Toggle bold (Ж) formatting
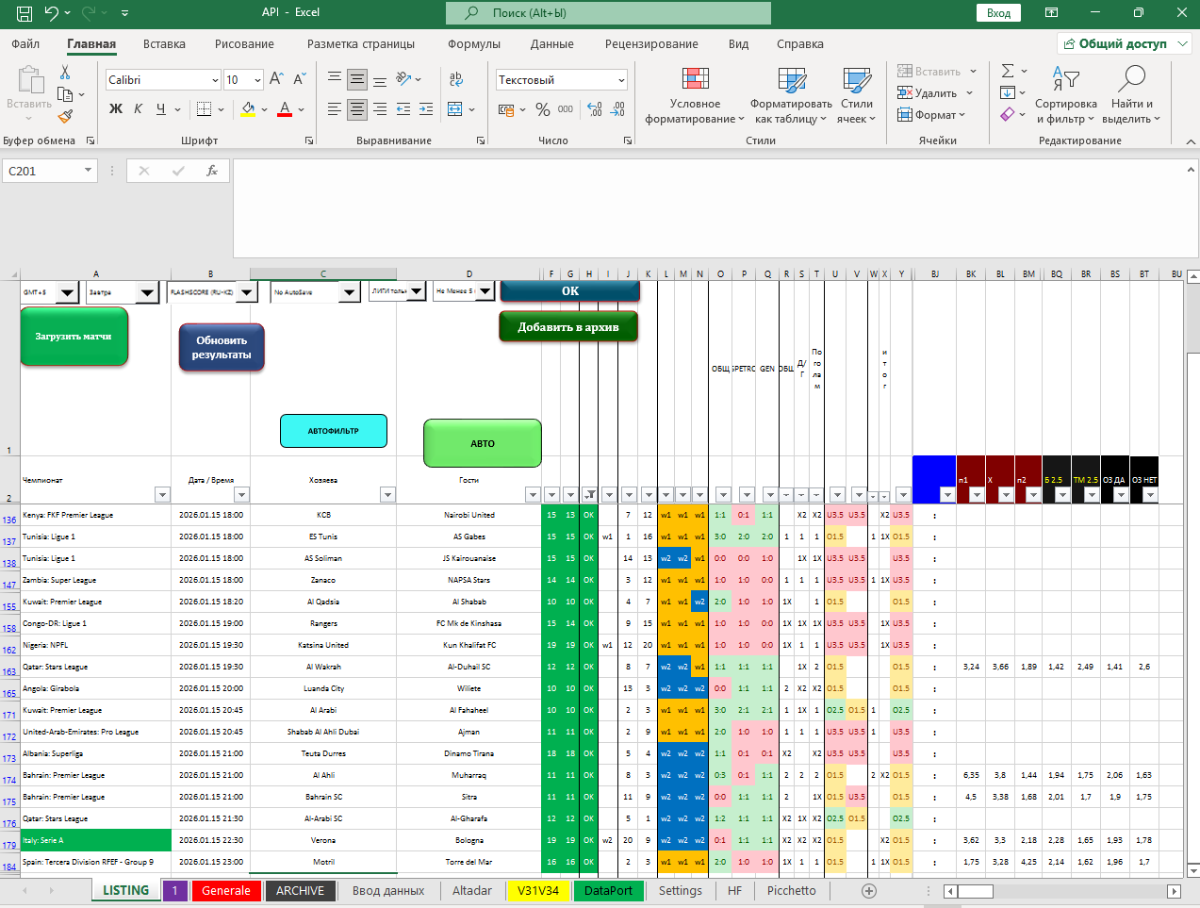The height and width of the screenshot is (908, 1200). point(116,109)
